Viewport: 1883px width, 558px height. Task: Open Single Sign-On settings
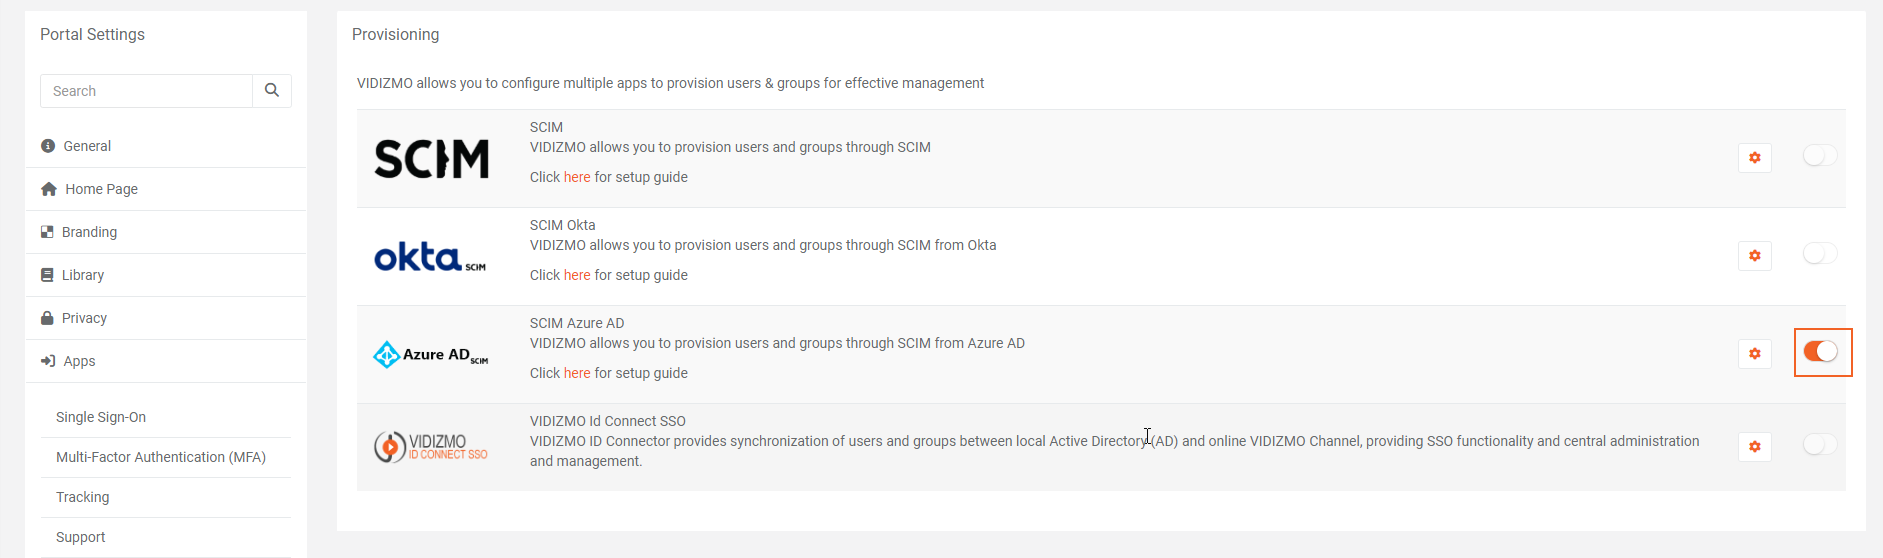[x=101, y=417]
